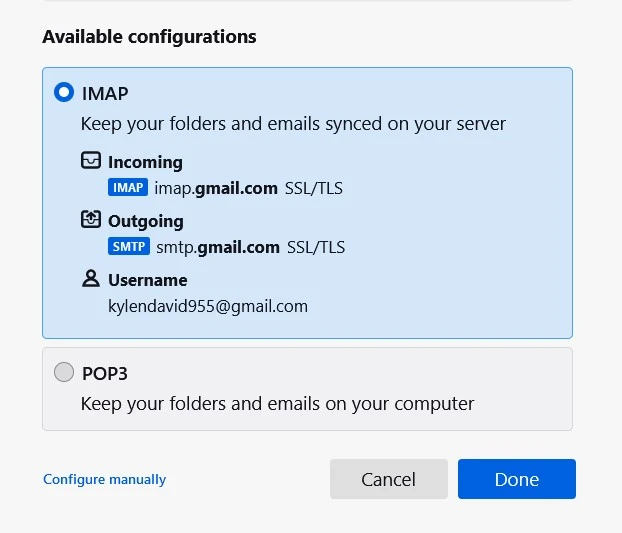Click the POP3 option title label
The image size is (622, 533).
pyautogui.click(x=105, y=373)
